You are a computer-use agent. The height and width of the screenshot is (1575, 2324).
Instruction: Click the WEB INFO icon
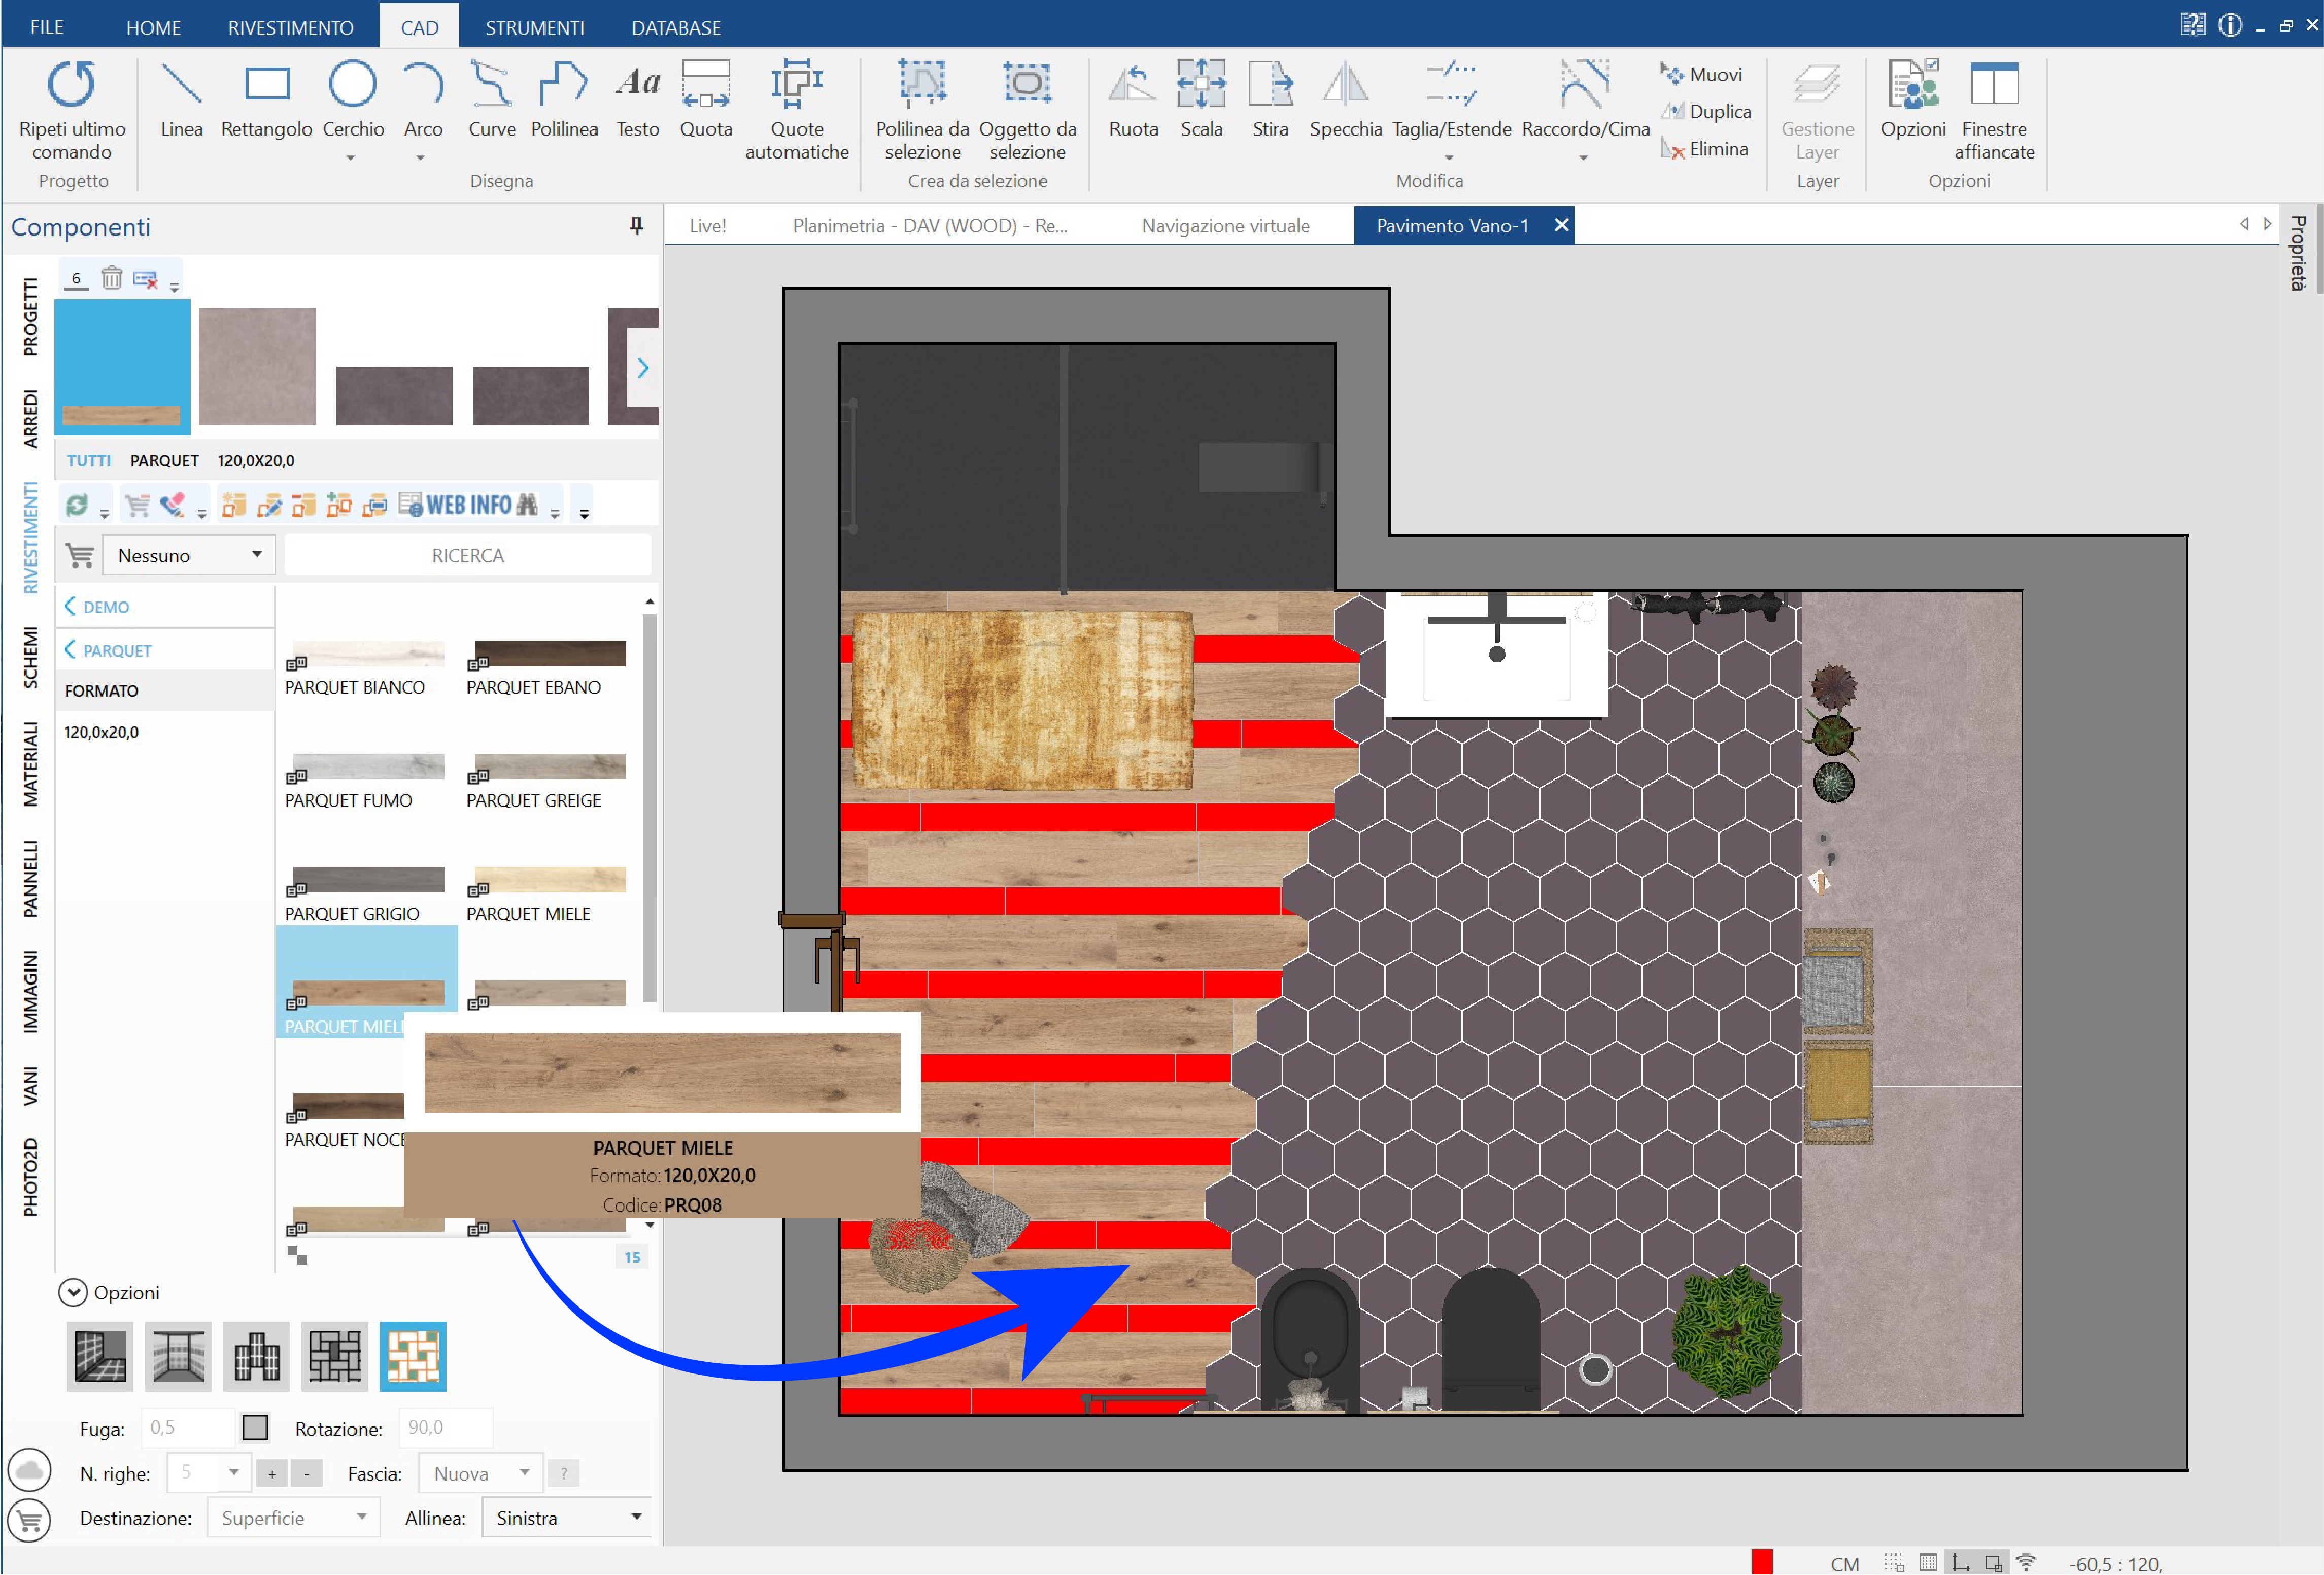[468, 505]
